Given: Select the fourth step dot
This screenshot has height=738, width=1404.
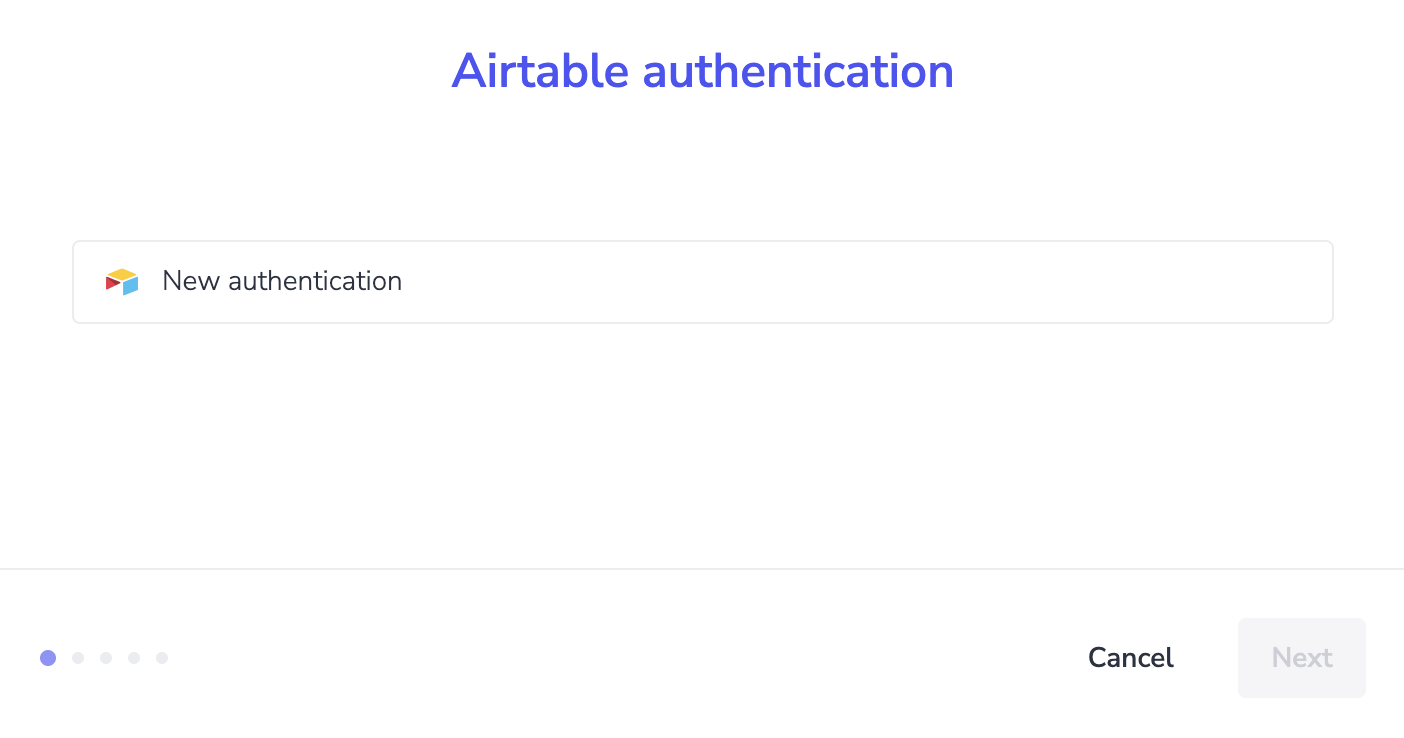Looking at the screenshot, I should tap(134, 658).
